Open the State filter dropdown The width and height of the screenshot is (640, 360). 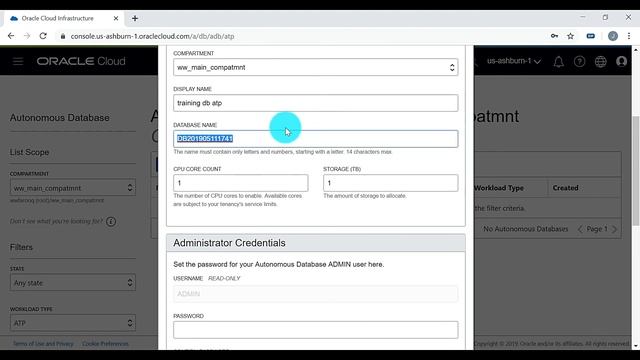[x=73, y=282]
